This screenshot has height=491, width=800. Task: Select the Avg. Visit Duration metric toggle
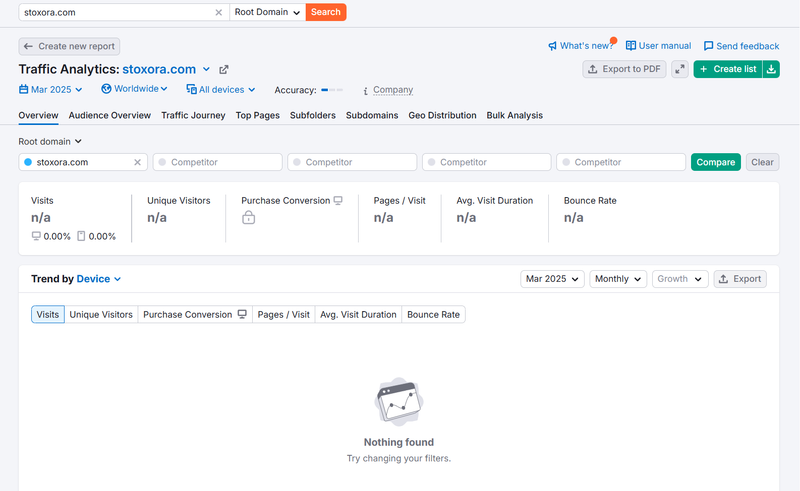coord(358,314)
